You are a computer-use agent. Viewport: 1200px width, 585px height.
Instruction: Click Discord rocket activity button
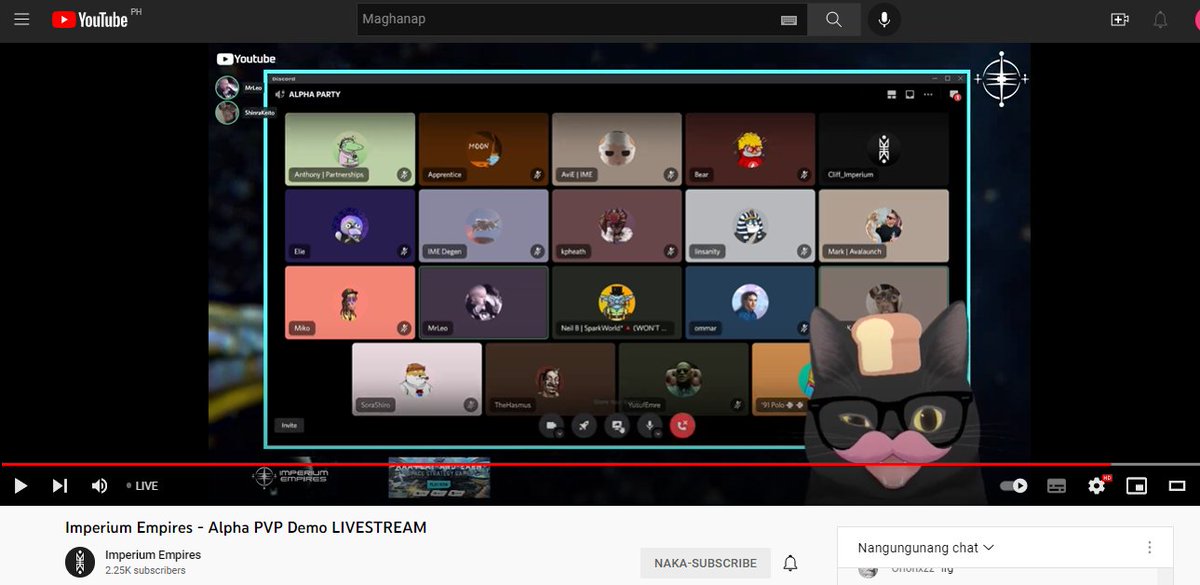pyautogui.click(x=584, y=426)
